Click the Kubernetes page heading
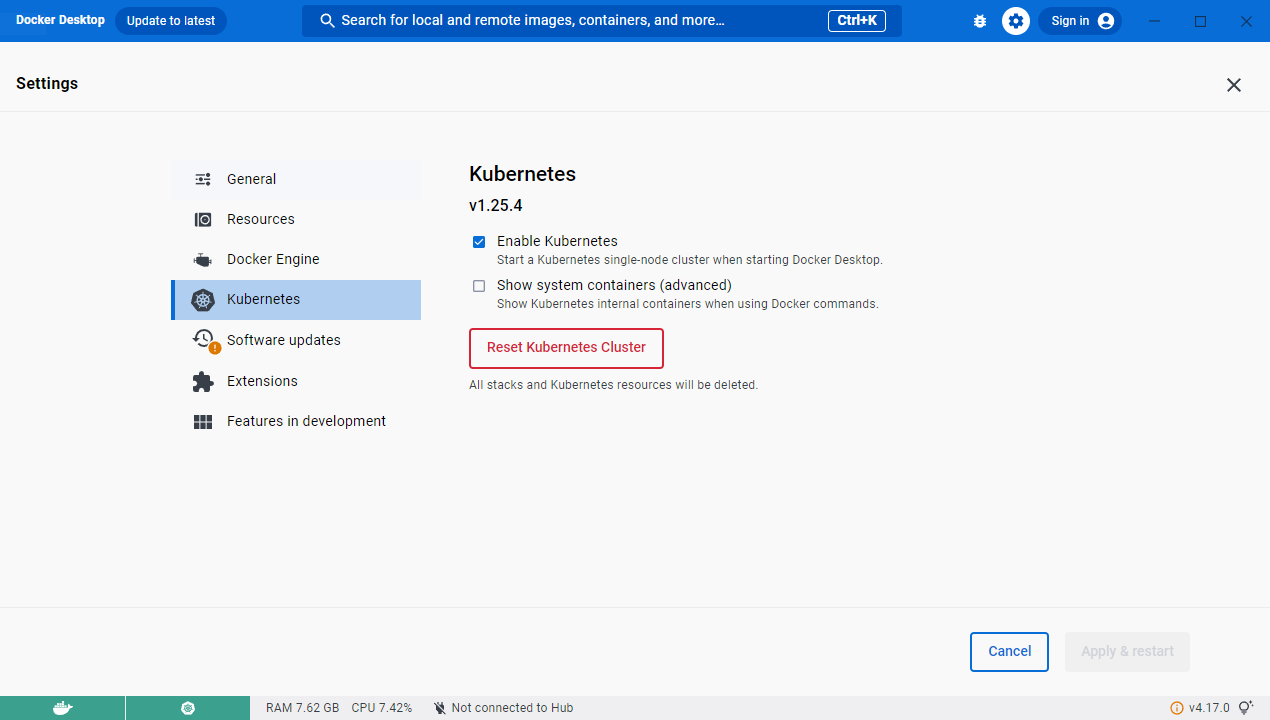This screenshot has width=1270, height=720. click(522, 174)
